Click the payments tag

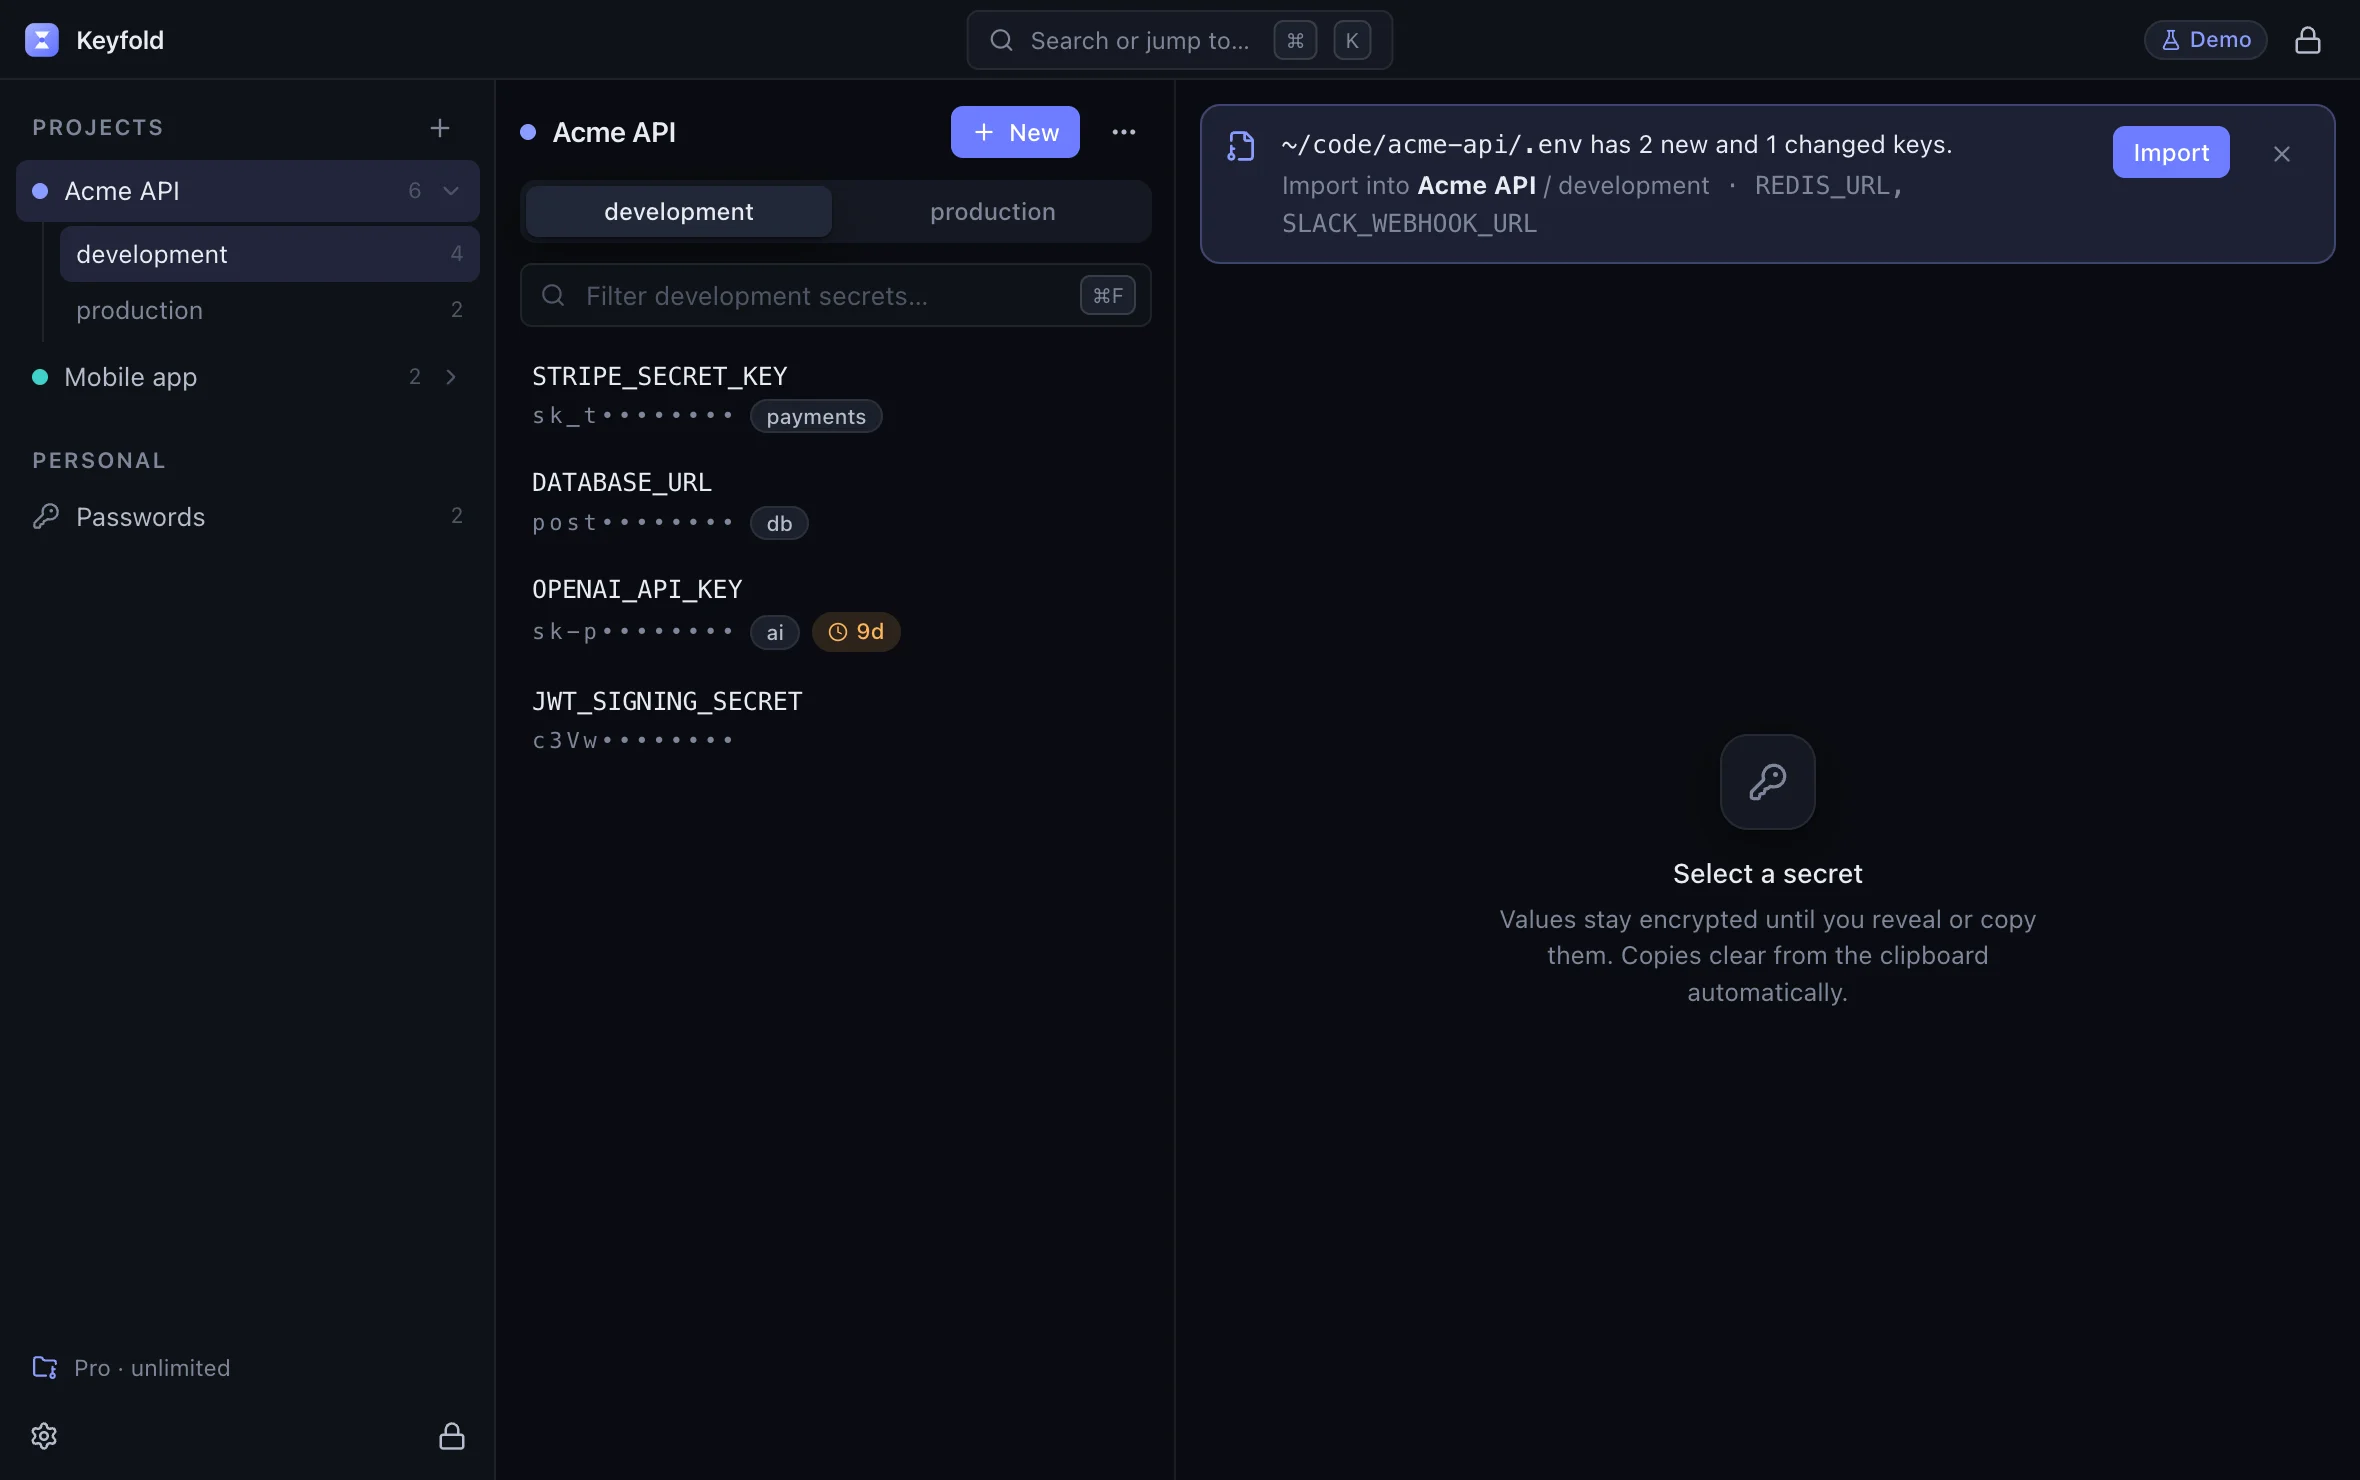816,416
